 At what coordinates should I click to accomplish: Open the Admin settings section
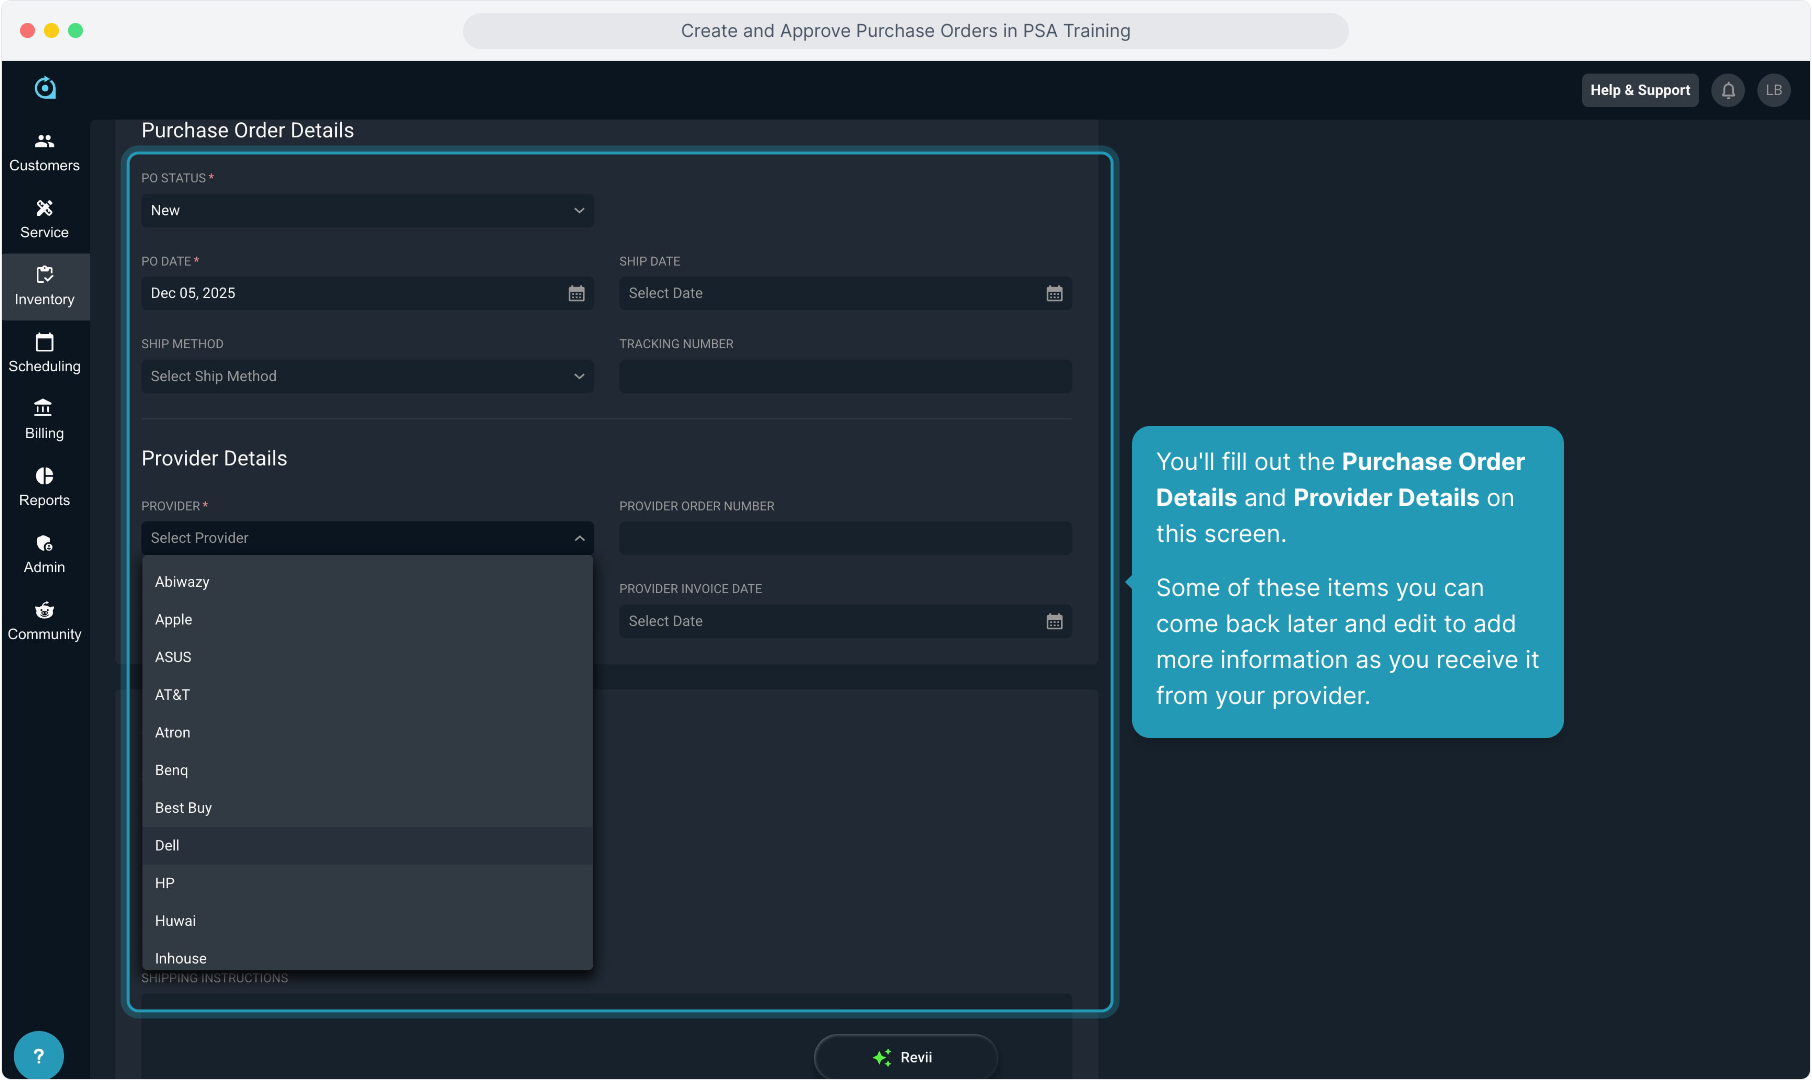coord(44,554)
